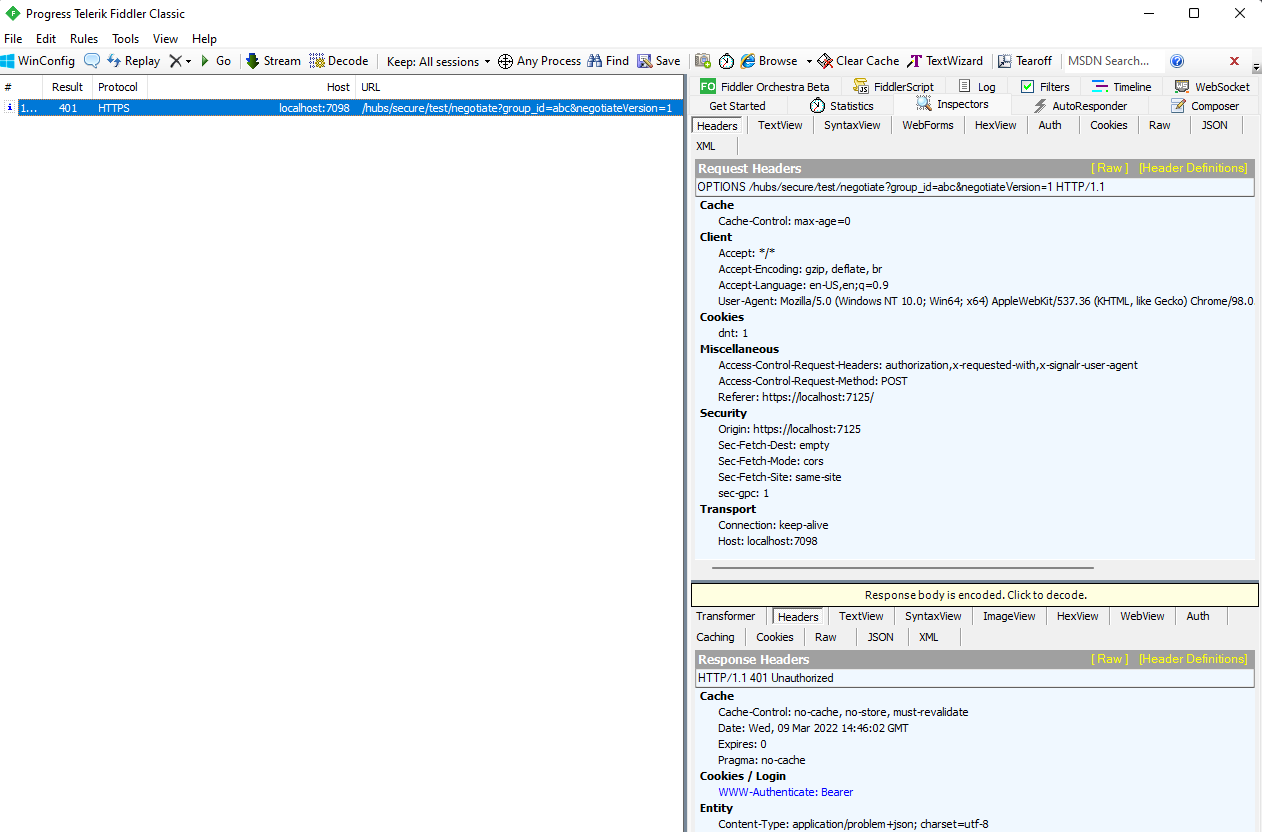This screenshot has width=1262, height=832.
Task: Switch to the Filters tab
Action: tap(1045, 87)
